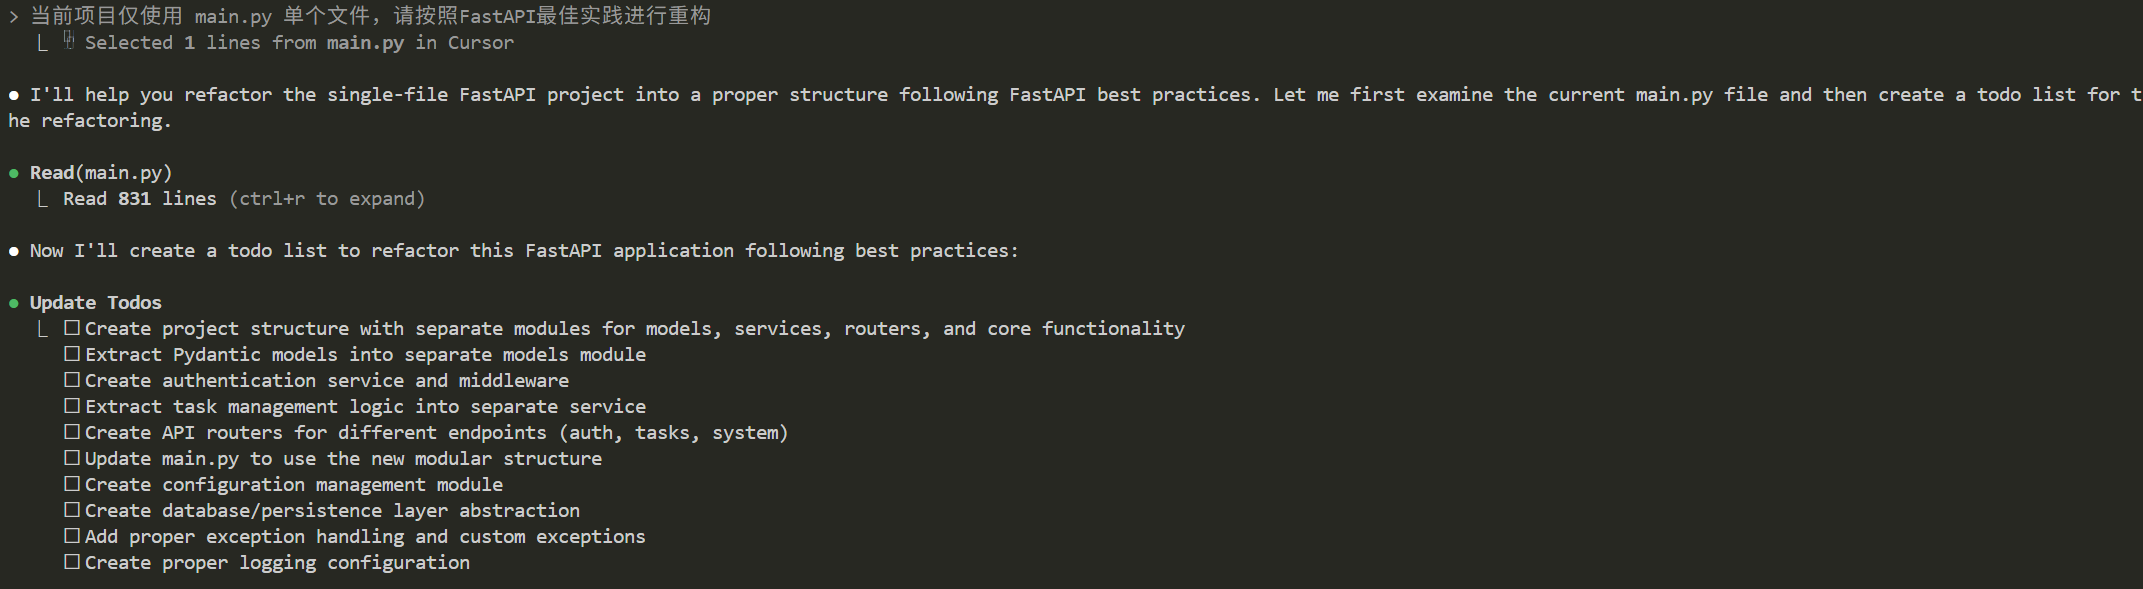Click the 'Update Todos' heading
2143x589 pixels.
[x=96, y=303]
